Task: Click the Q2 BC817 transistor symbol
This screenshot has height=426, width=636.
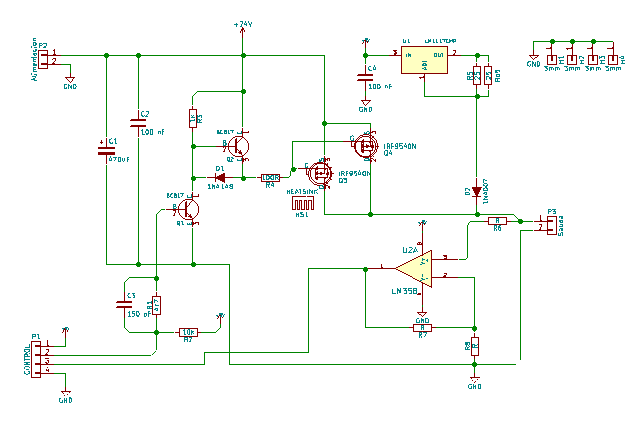Action: click(x=238, y=146)
